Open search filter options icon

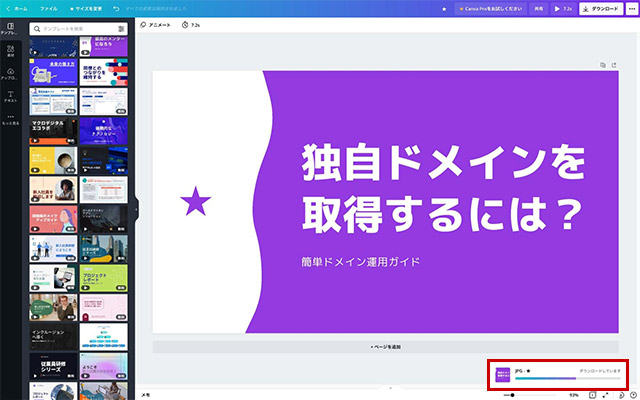coord(121,29)
